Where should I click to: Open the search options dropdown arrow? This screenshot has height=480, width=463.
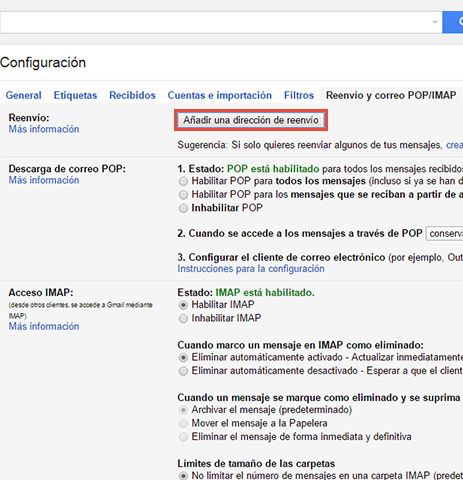click(435, 22)
